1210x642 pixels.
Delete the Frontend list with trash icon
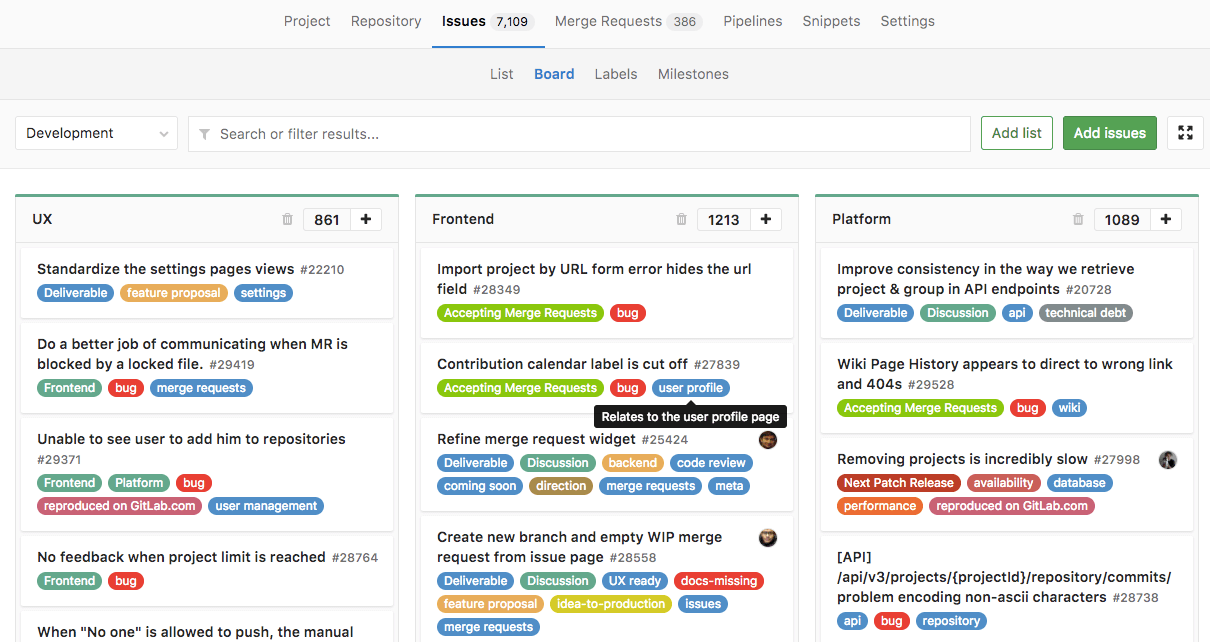(681, 220)
